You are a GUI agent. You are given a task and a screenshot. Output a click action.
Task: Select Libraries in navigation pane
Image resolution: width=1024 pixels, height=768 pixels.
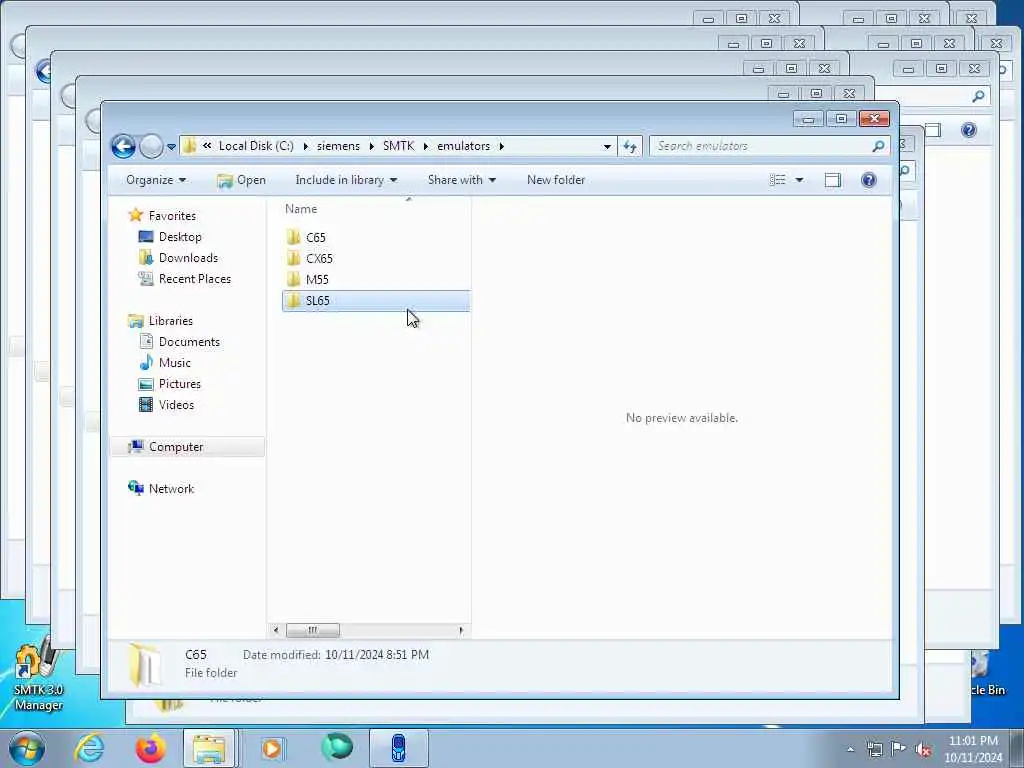coord(170,321)
